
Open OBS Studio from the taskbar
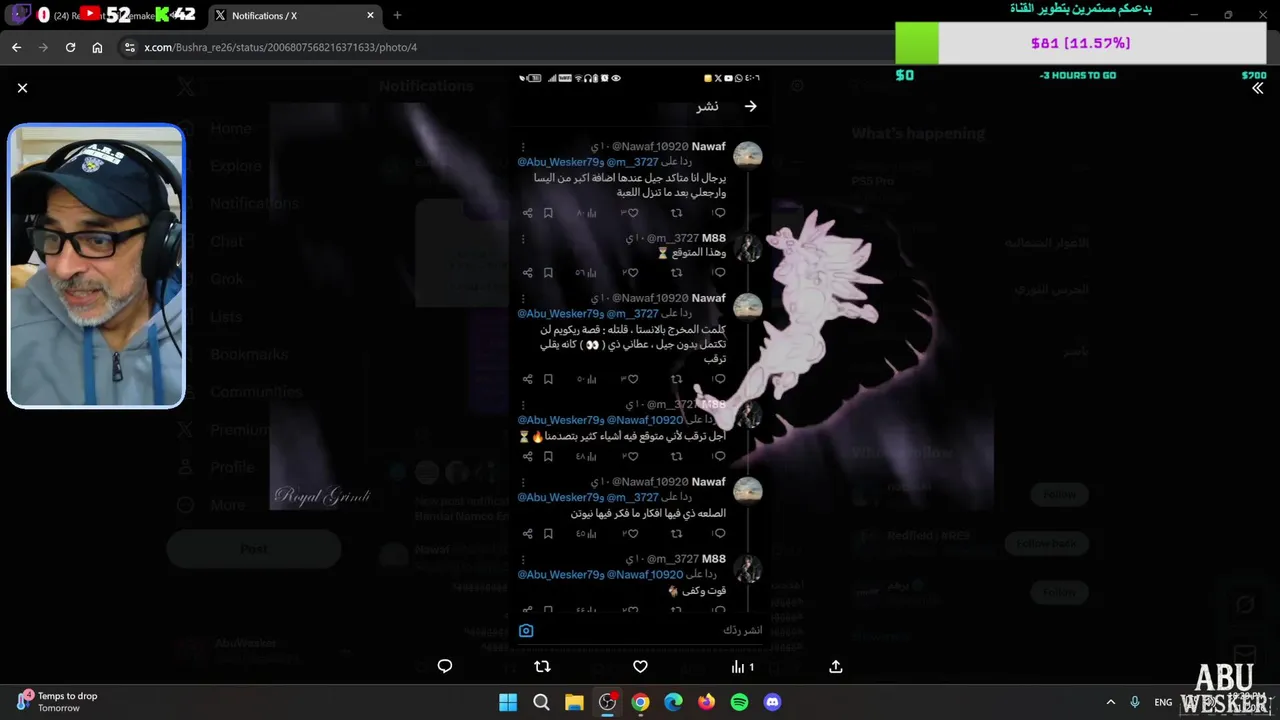[607, 702]
